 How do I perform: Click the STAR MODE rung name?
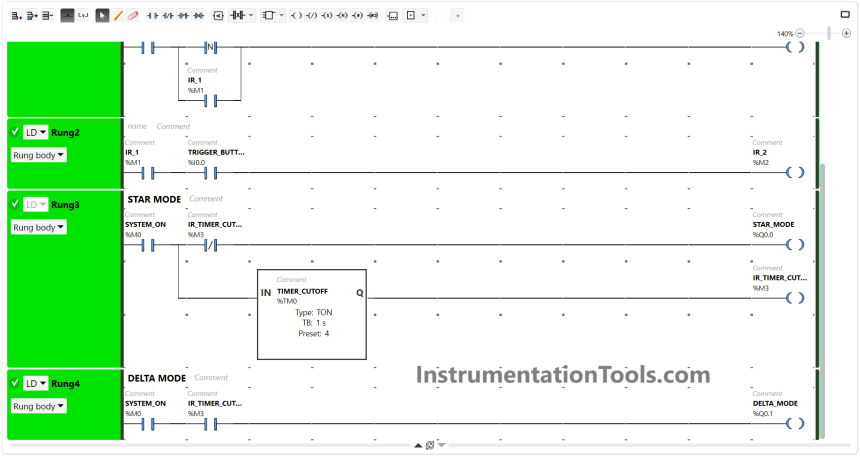(154, 199)
